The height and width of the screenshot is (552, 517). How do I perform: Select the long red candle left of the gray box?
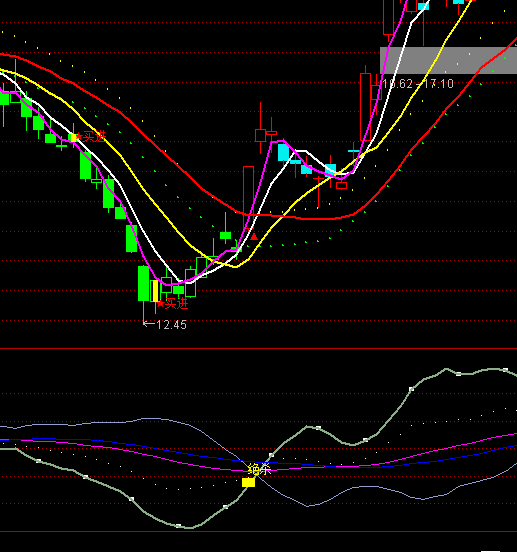click(365, 107)
